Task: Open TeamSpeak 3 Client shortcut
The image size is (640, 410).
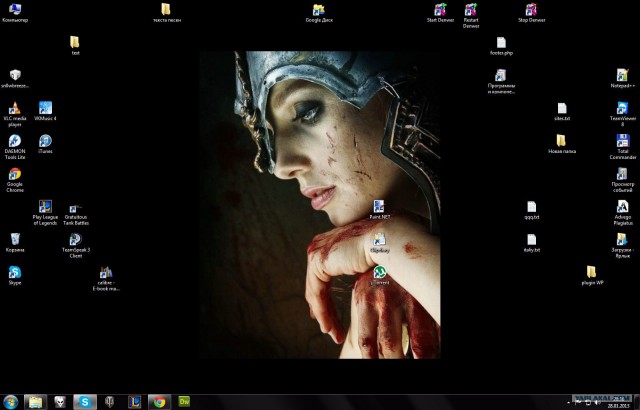Action: pyautogui.click(x=75, y=240)
